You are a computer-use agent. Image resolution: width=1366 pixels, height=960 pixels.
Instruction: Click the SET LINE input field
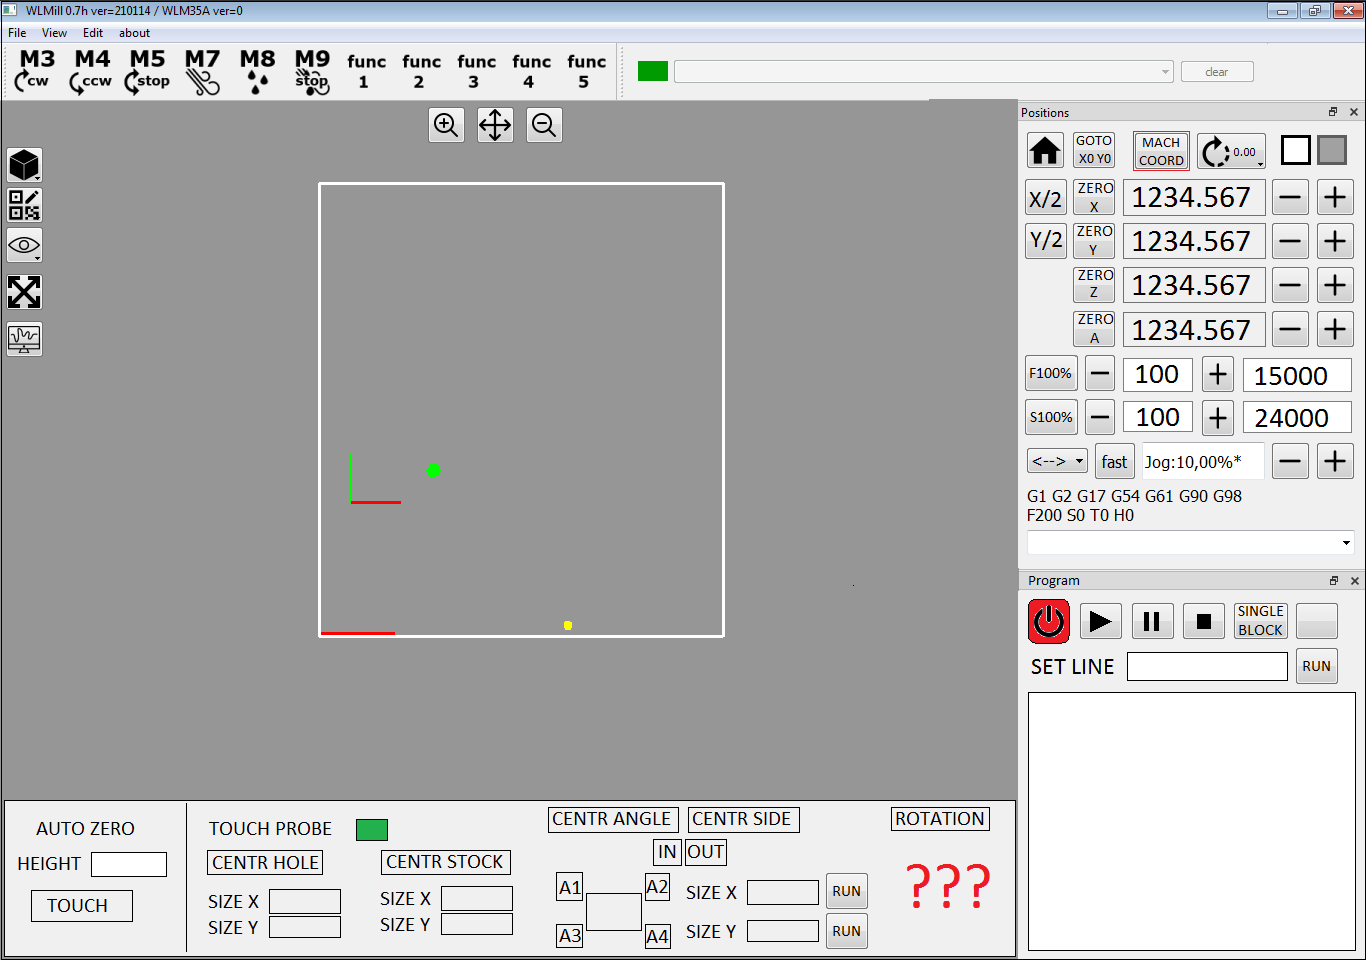pyautogui.click(x=1207, y=667)
